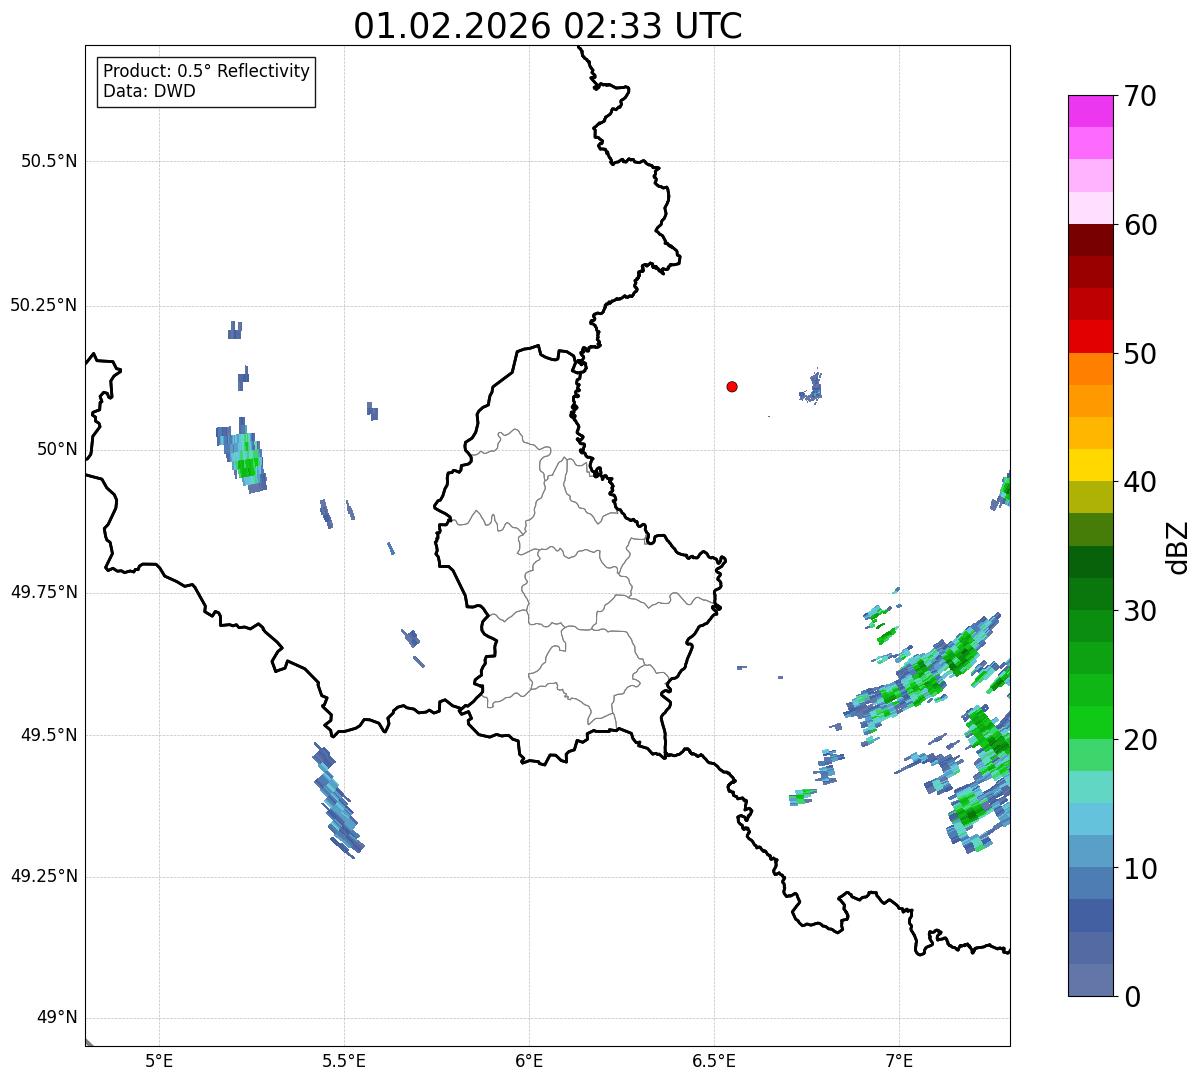Click the "49.5°N" latitude label
Image resolution: width=1202 pixels, height=1081 pixels.
(x=49, y=735)
